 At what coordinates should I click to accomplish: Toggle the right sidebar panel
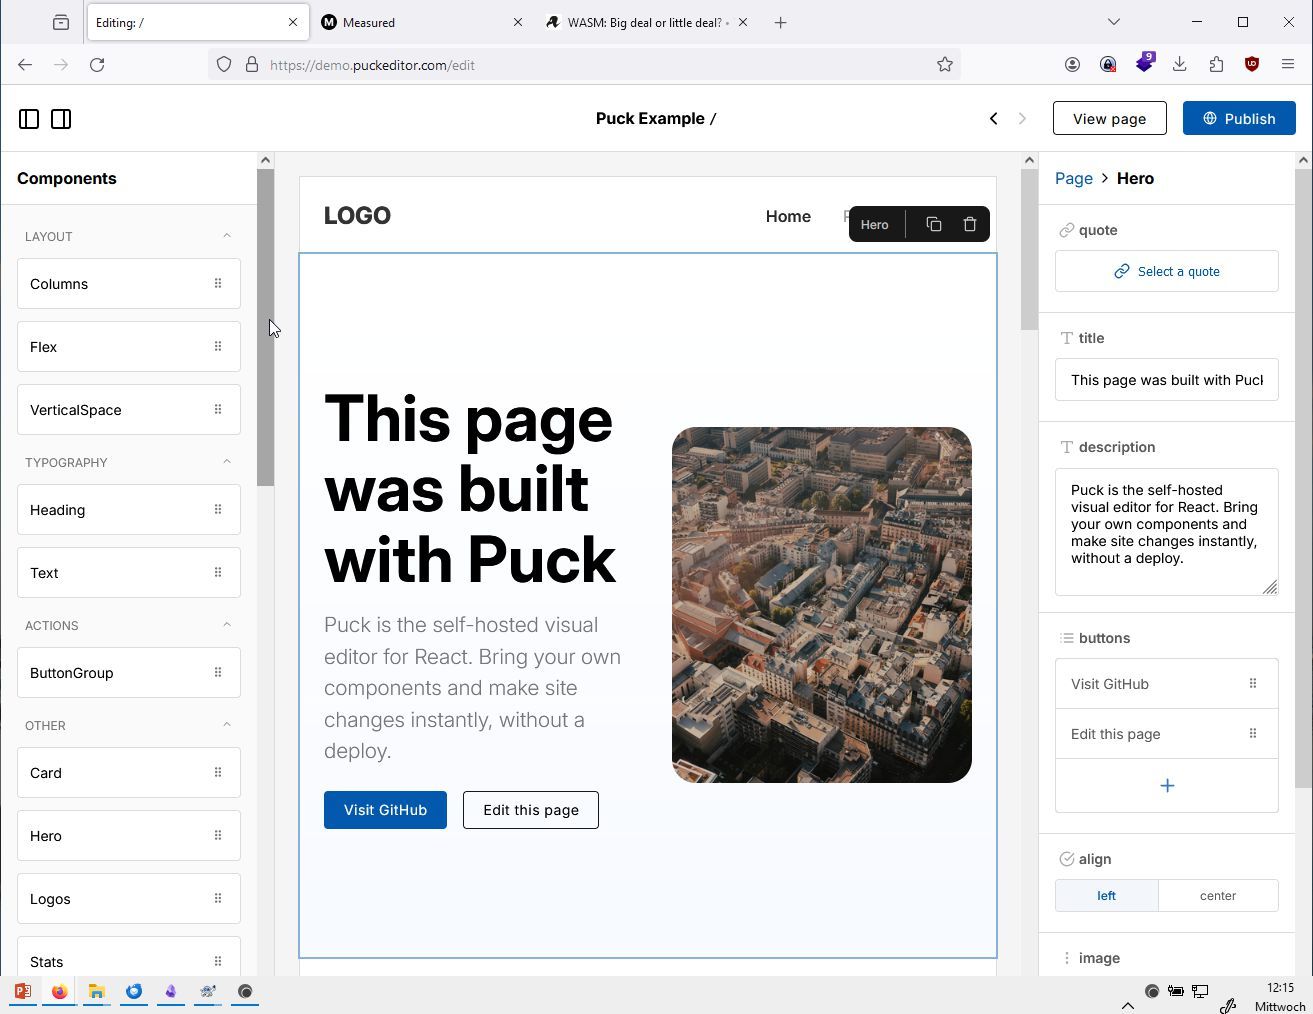(x=61, y=119)
